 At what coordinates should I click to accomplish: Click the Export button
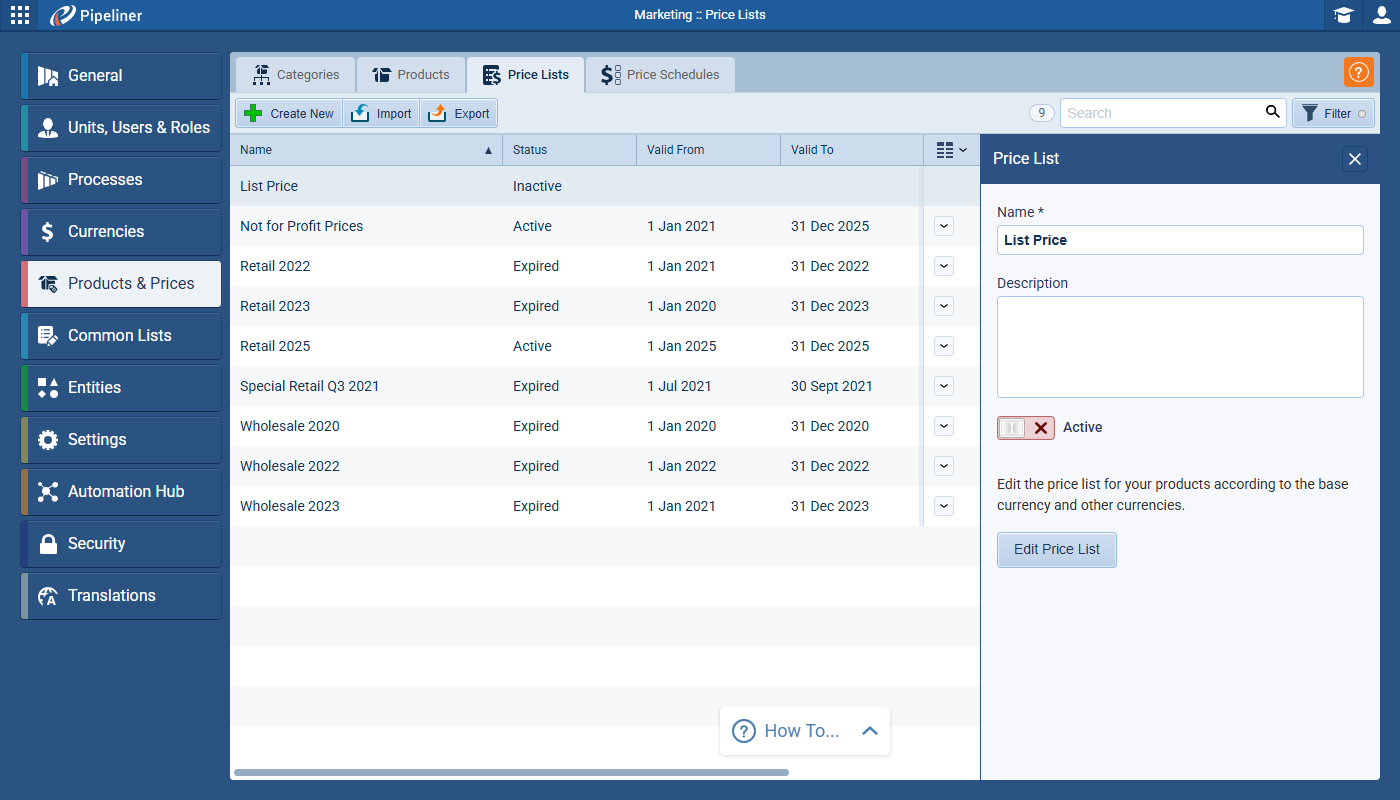pyautogui.click(x=459, y=113)
